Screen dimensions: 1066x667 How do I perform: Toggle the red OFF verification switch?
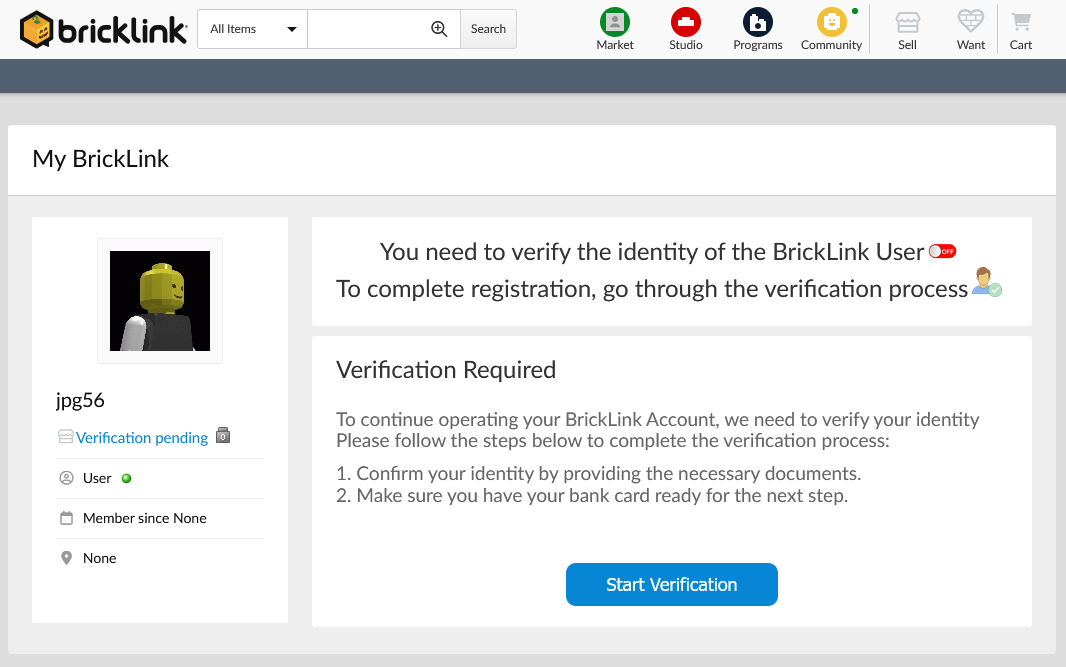coord(942,251)
